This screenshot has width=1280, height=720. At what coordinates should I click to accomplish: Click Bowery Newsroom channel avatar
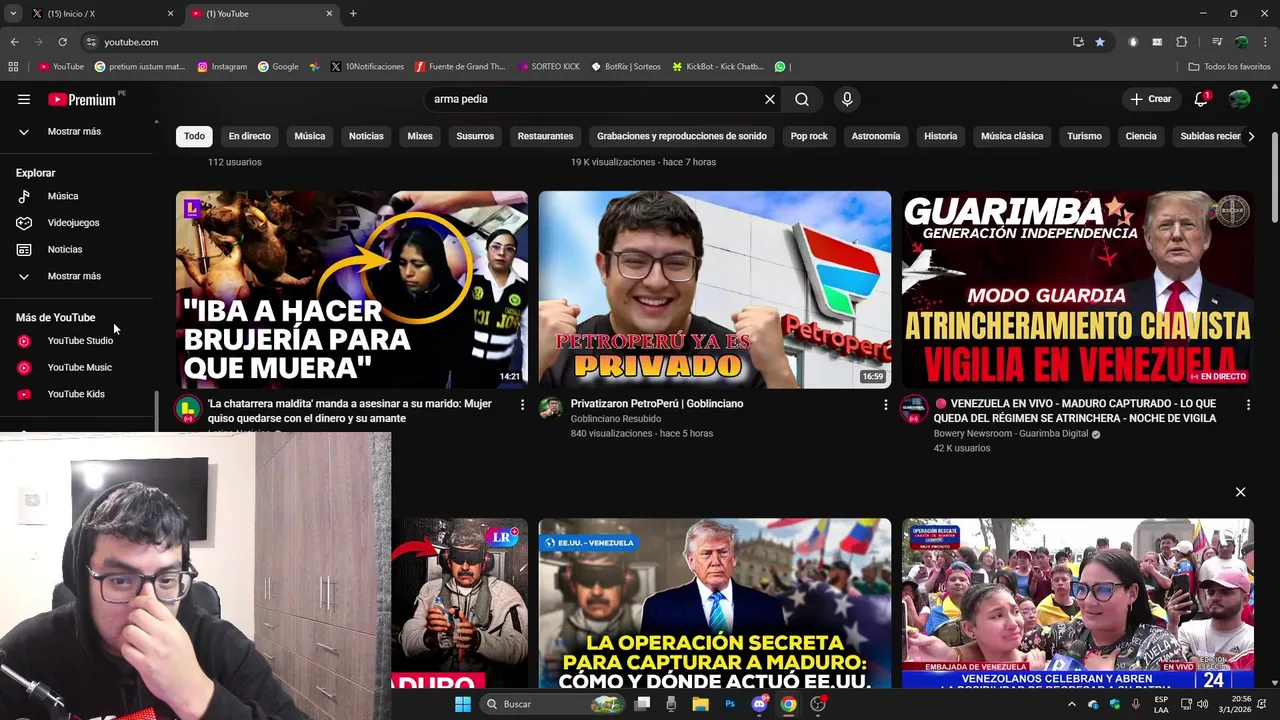click(x=914, y=408)
